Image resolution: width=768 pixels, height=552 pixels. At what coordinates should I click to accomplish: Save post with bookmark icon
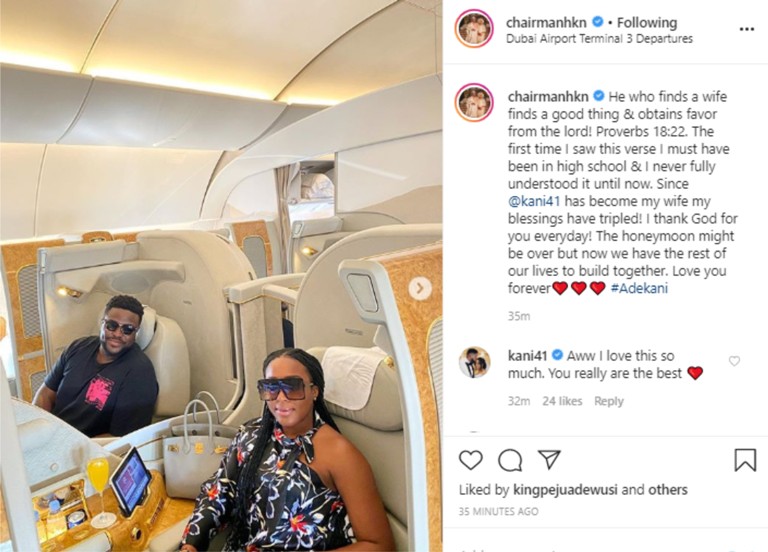745,460
